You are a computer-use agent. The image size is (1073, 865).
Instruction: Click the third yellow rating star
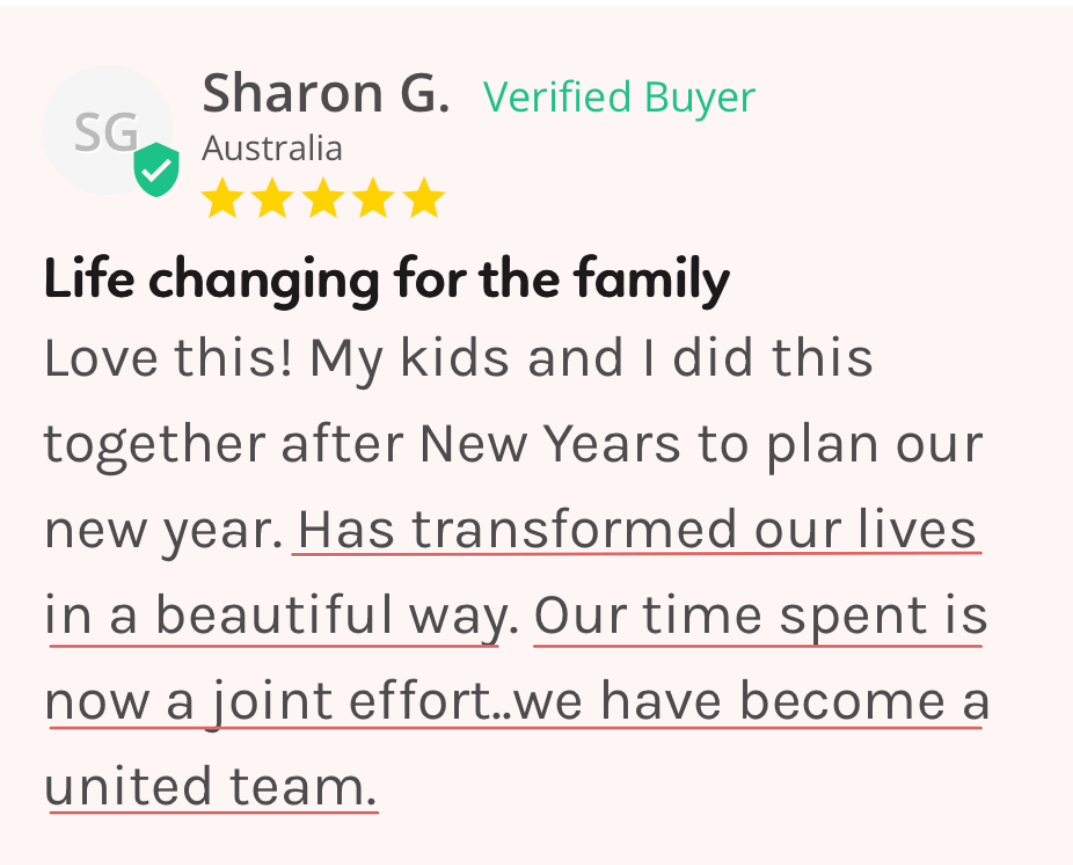[x=323, y=198]
